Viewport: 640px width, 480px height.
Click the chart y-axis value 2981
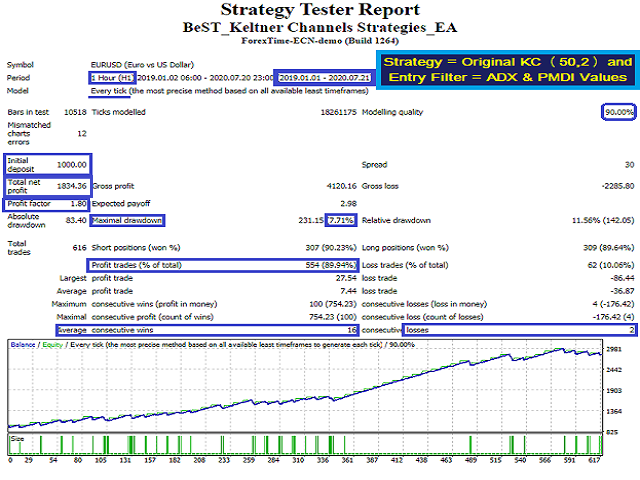tap(614, 349)
